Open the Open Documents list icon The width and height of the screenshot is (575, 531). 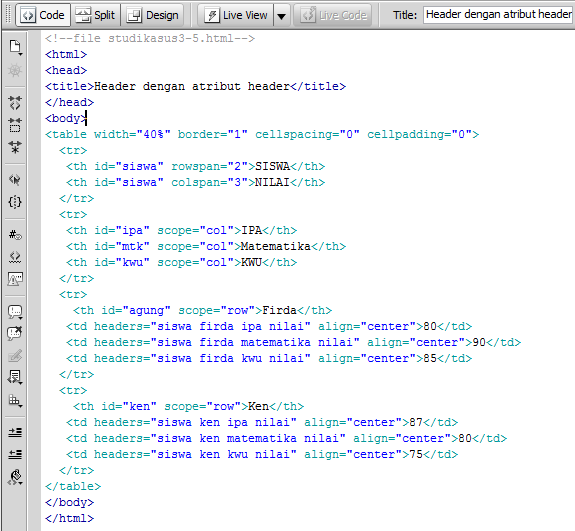point(15,47)
